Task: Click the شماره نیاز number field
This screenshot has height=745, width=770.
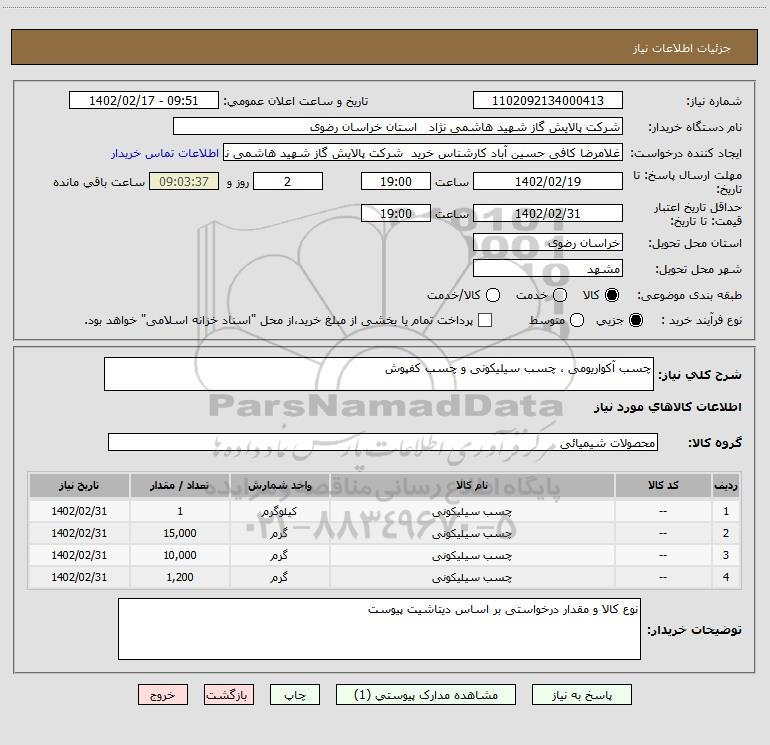Action: pos(547,101)
